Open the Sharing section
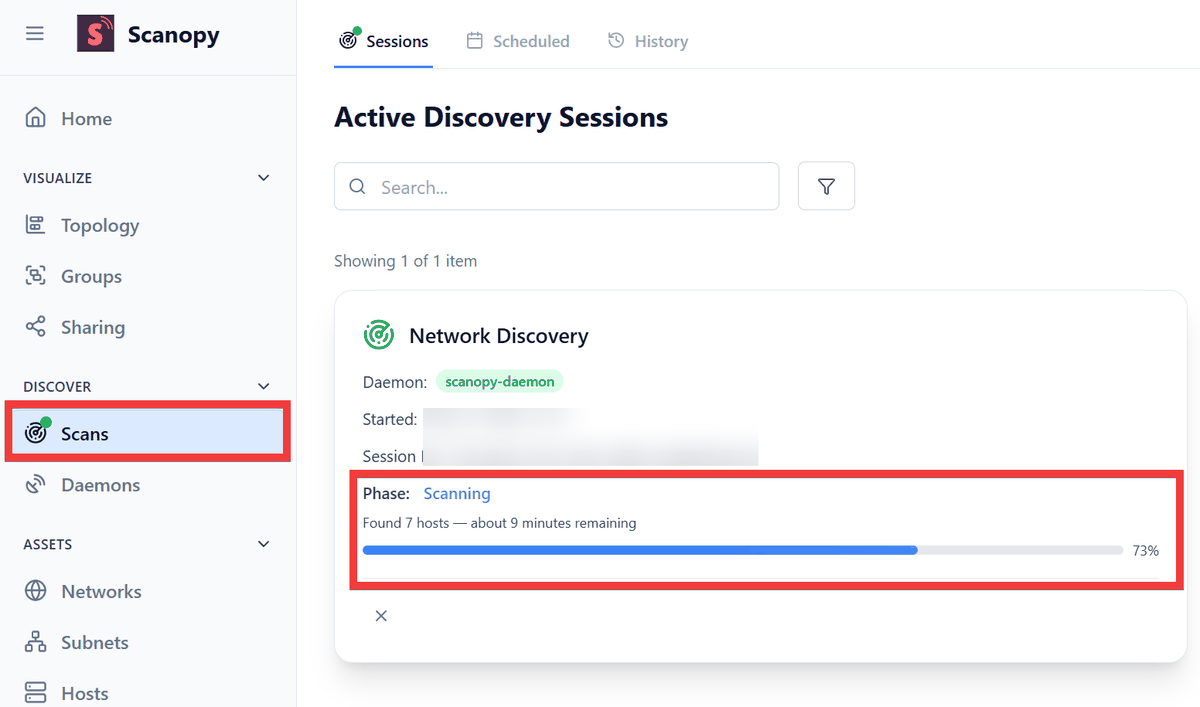 tap(92, 328)
